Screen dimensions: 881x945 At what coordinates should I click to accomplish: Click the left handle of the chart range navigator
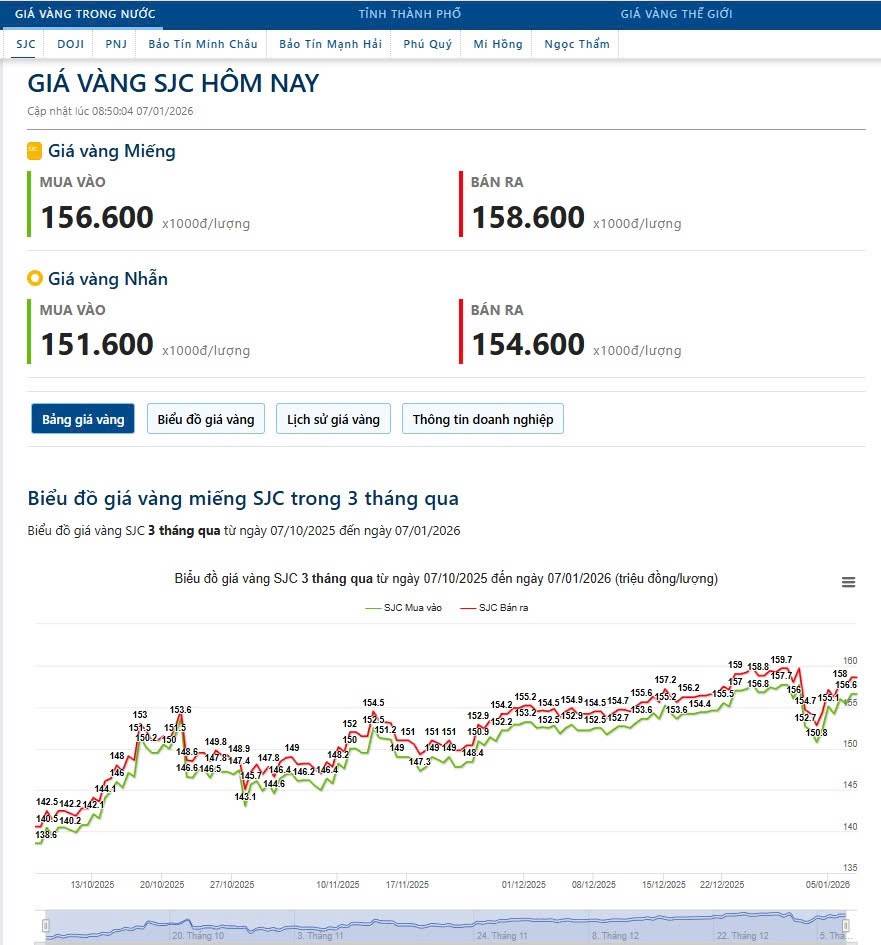[x=44, y=927]
